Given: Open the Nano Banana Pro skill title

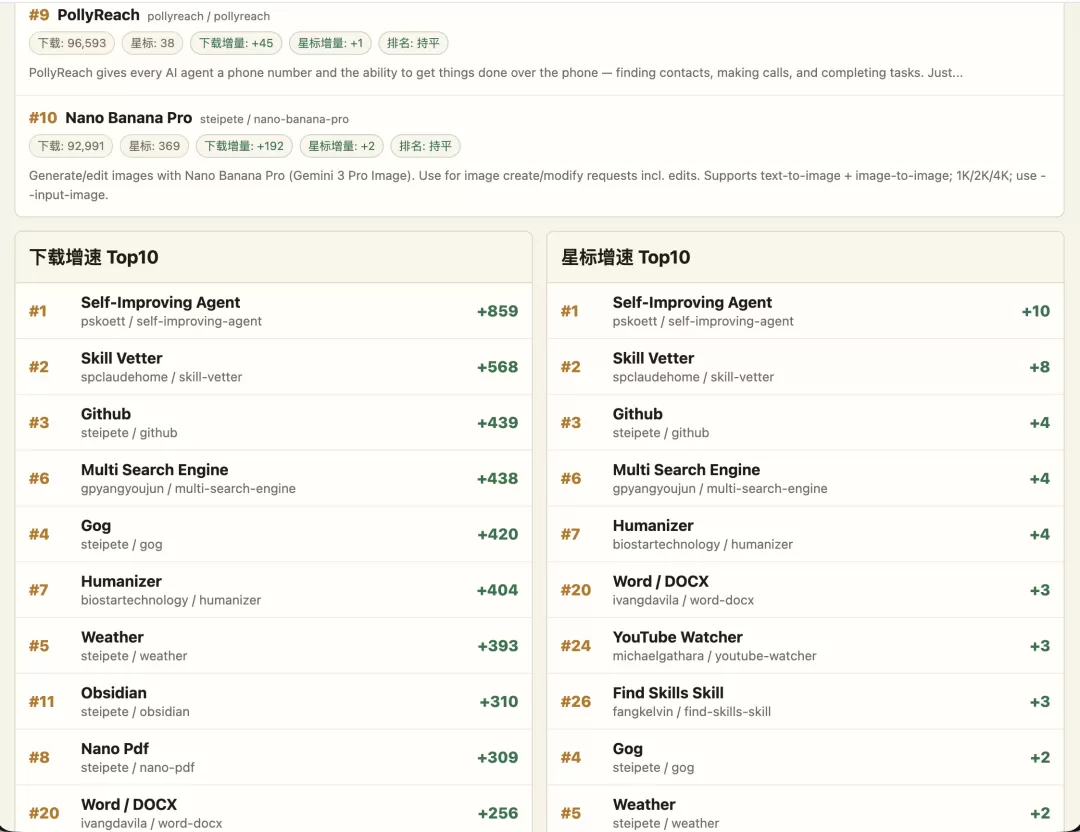Looking at the screenshot, I should (129, 118).
